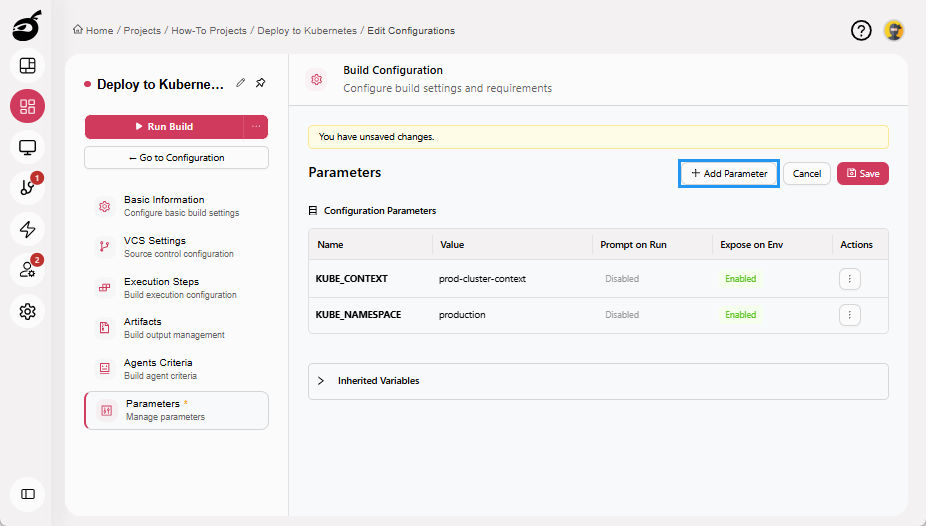Click Disabled status in KUBE_CONTEXT row
This screenshot has height=526, width=926.
622,279
